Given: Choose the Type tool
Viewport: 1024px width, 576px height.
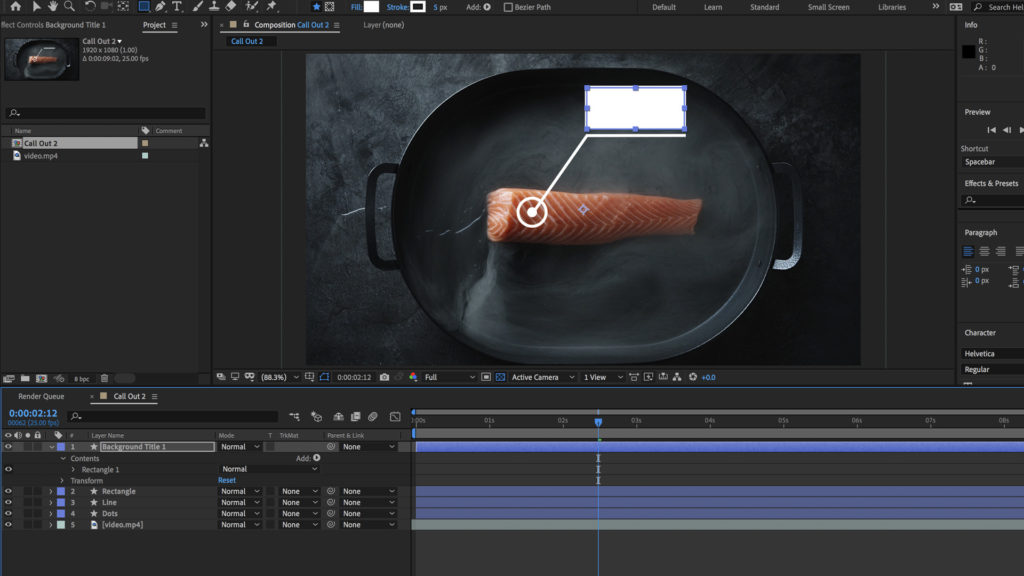Looking at the screenshot, I should [x=177, y=6].
